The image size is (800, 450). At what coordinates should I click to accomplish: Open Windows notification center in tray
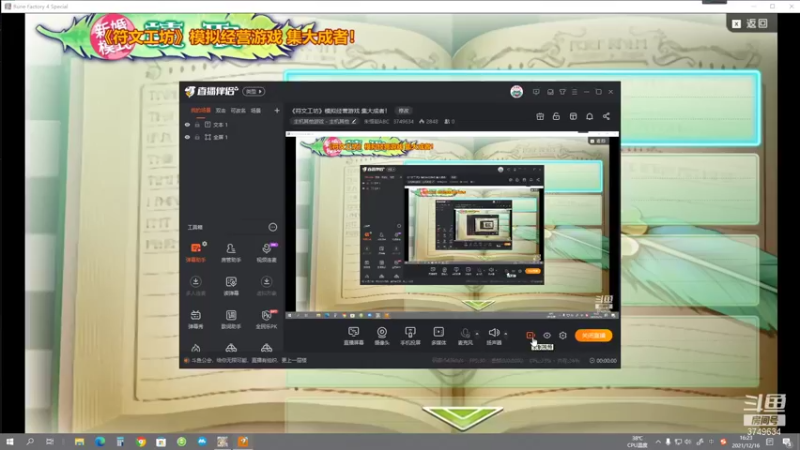tap(787, 442)
